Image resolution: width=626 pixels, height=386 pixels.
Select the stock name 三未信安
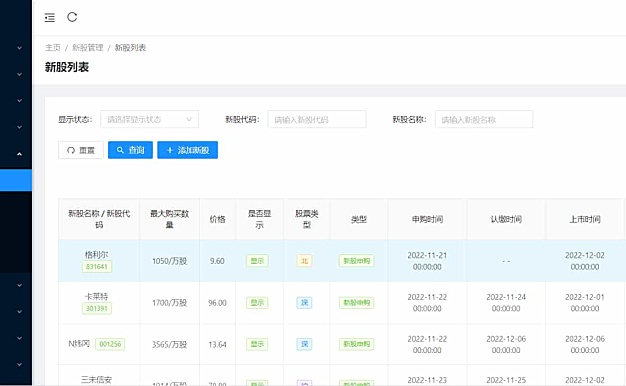click(97, 380)
